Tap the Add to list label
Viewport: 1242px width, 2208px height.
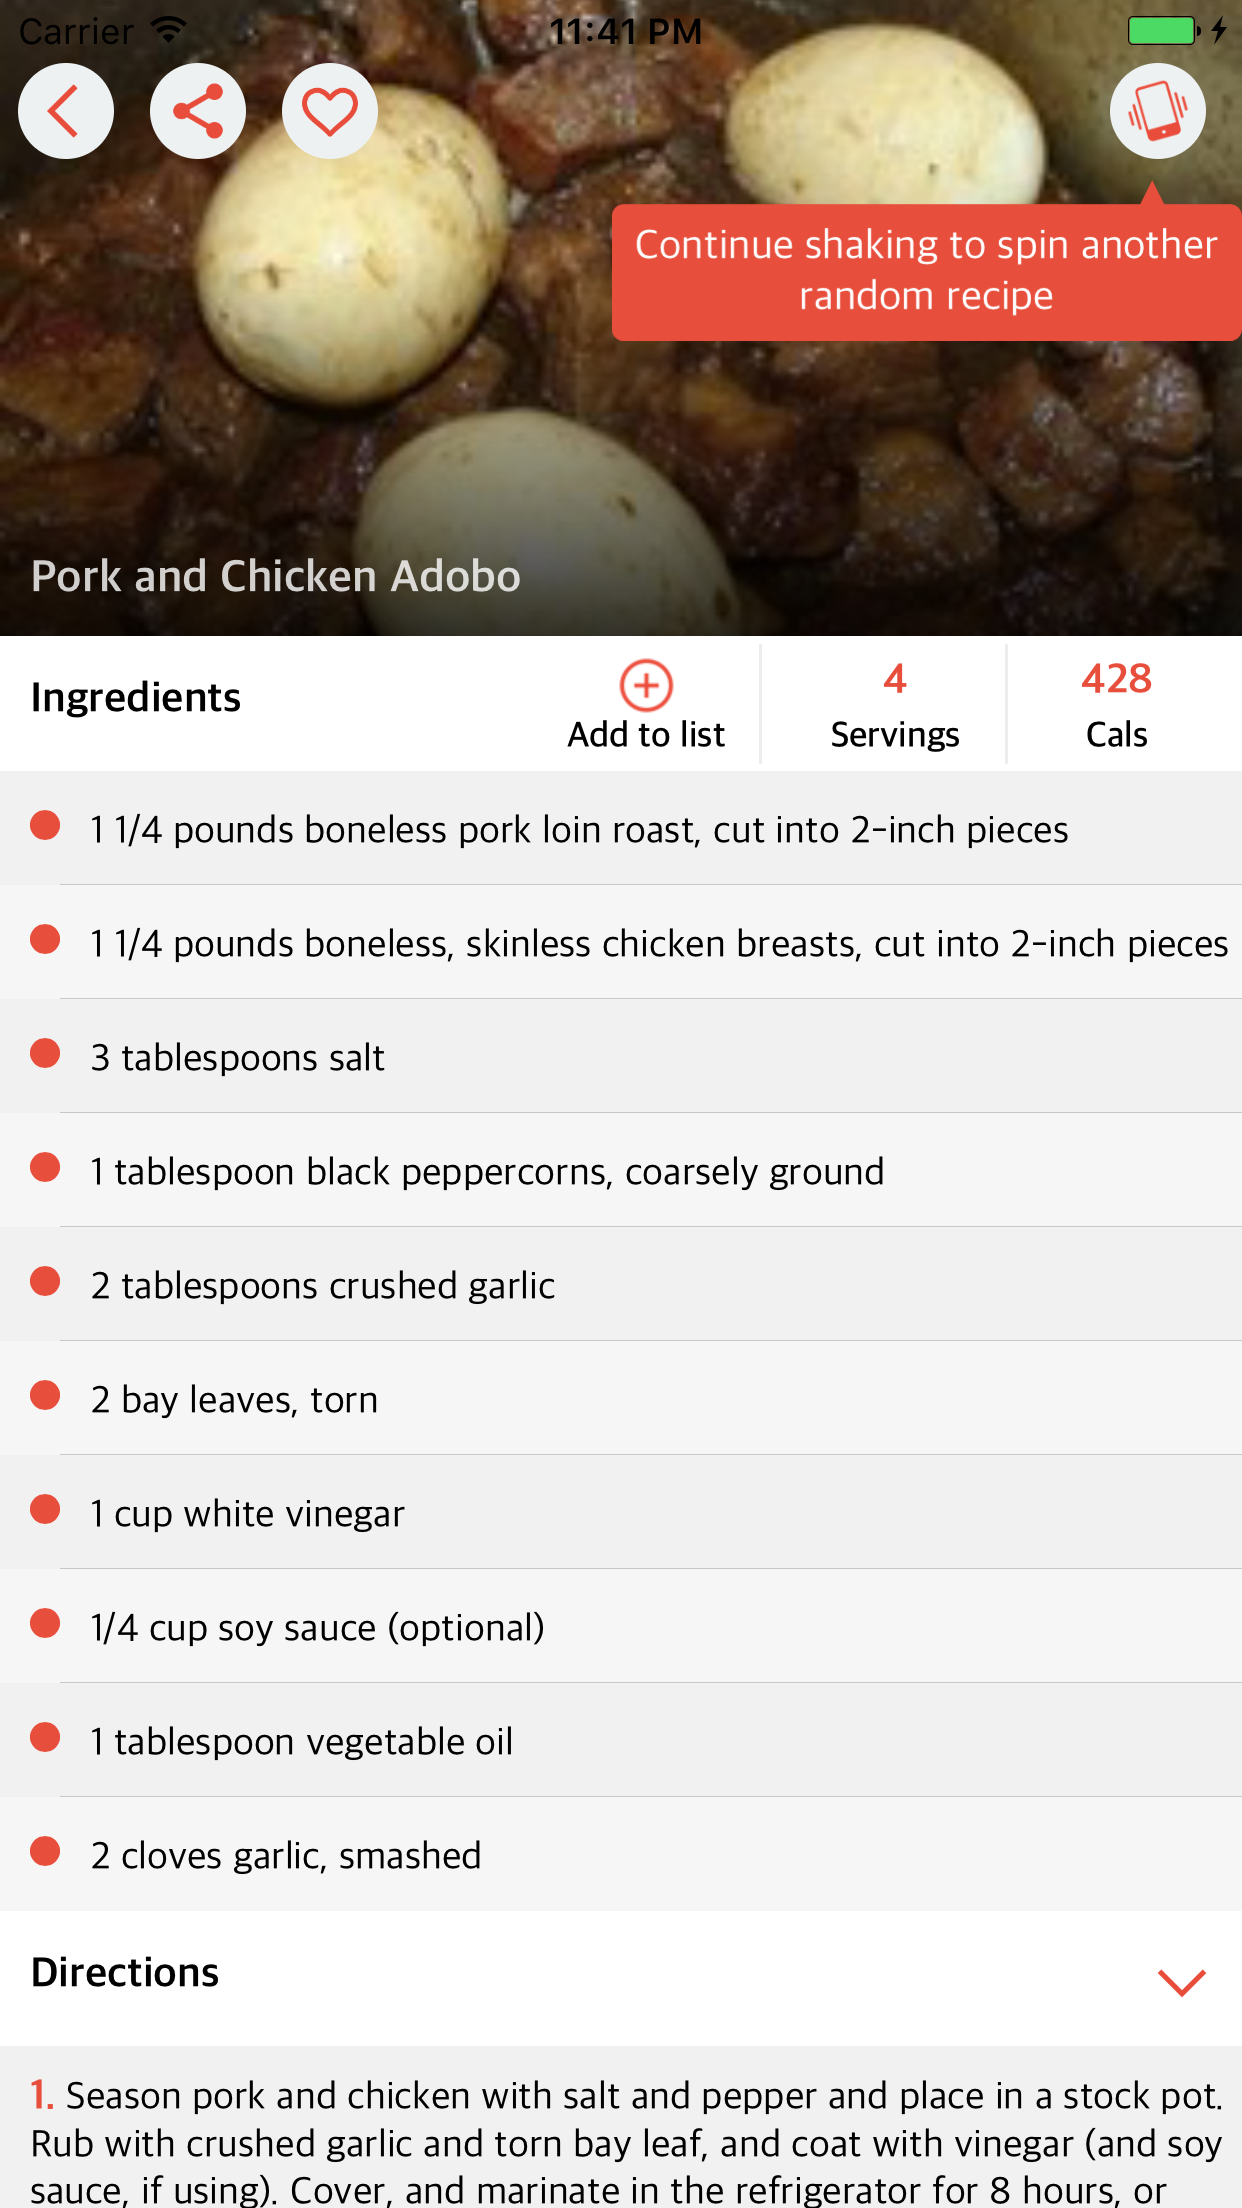pos(646,735)
